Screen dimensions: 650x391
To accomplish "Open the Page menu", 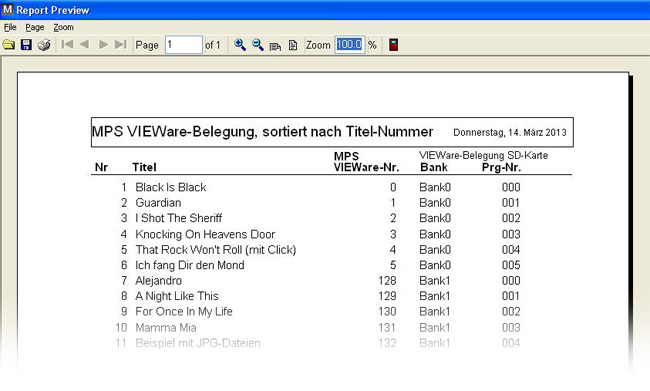I will click(35, 27).
